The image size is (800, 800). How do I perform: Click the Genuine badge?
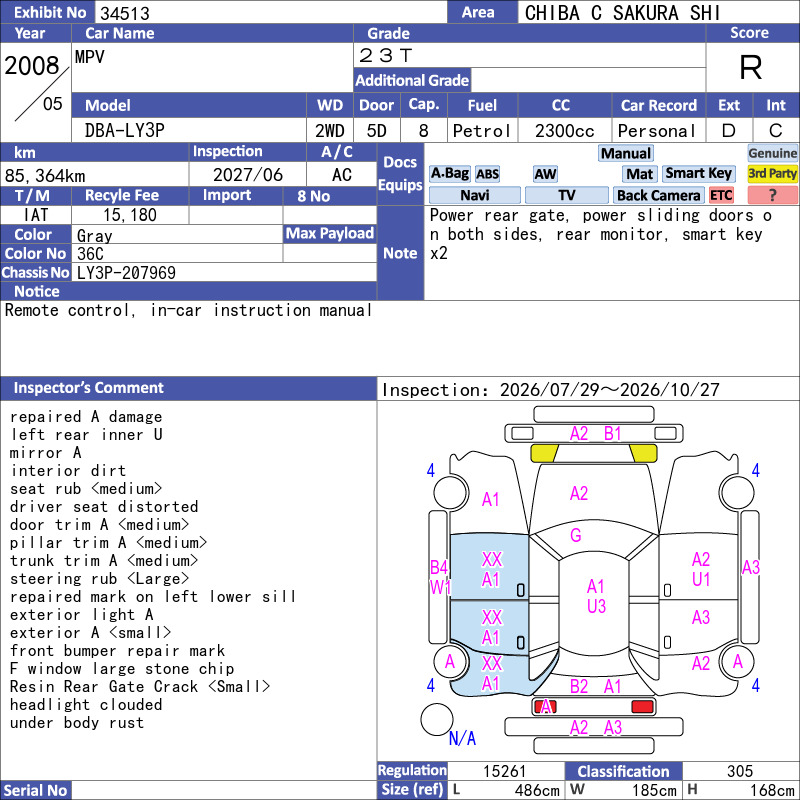772,153
